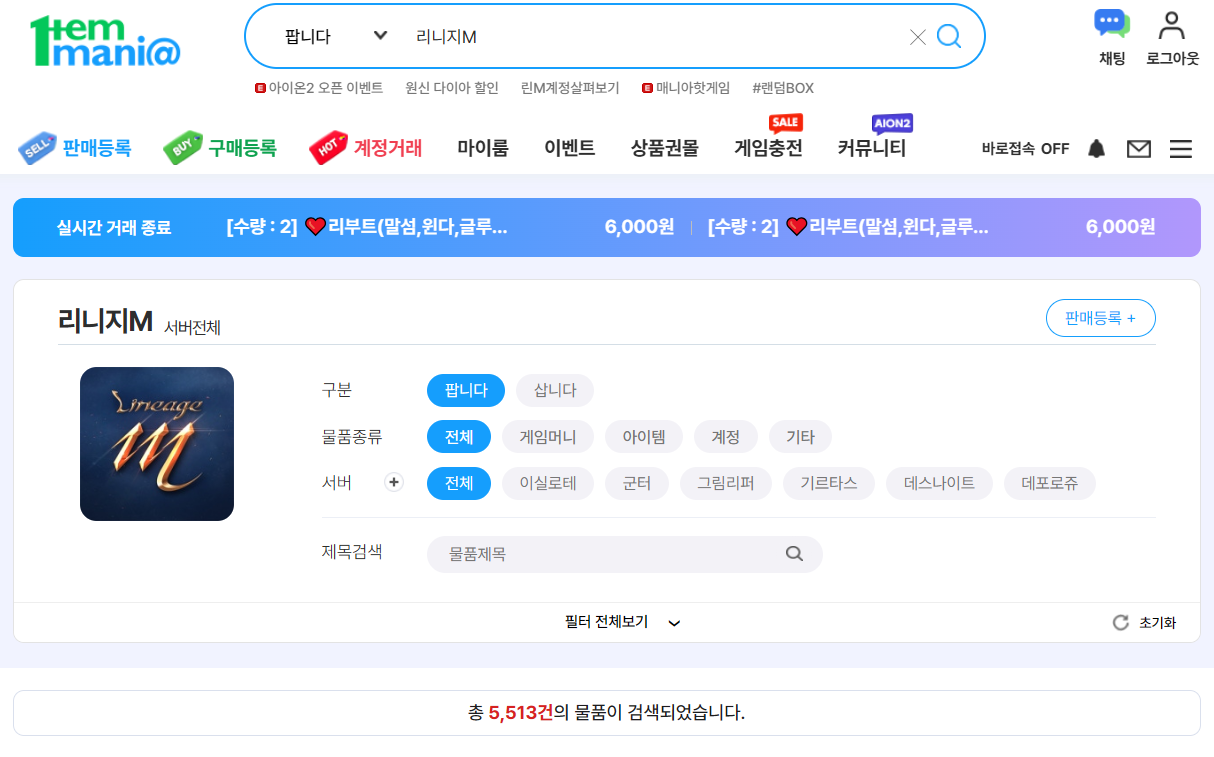This screenshot has width=1214, height=757.
Task: Open the 게임충전 menu
Action: 769,148
